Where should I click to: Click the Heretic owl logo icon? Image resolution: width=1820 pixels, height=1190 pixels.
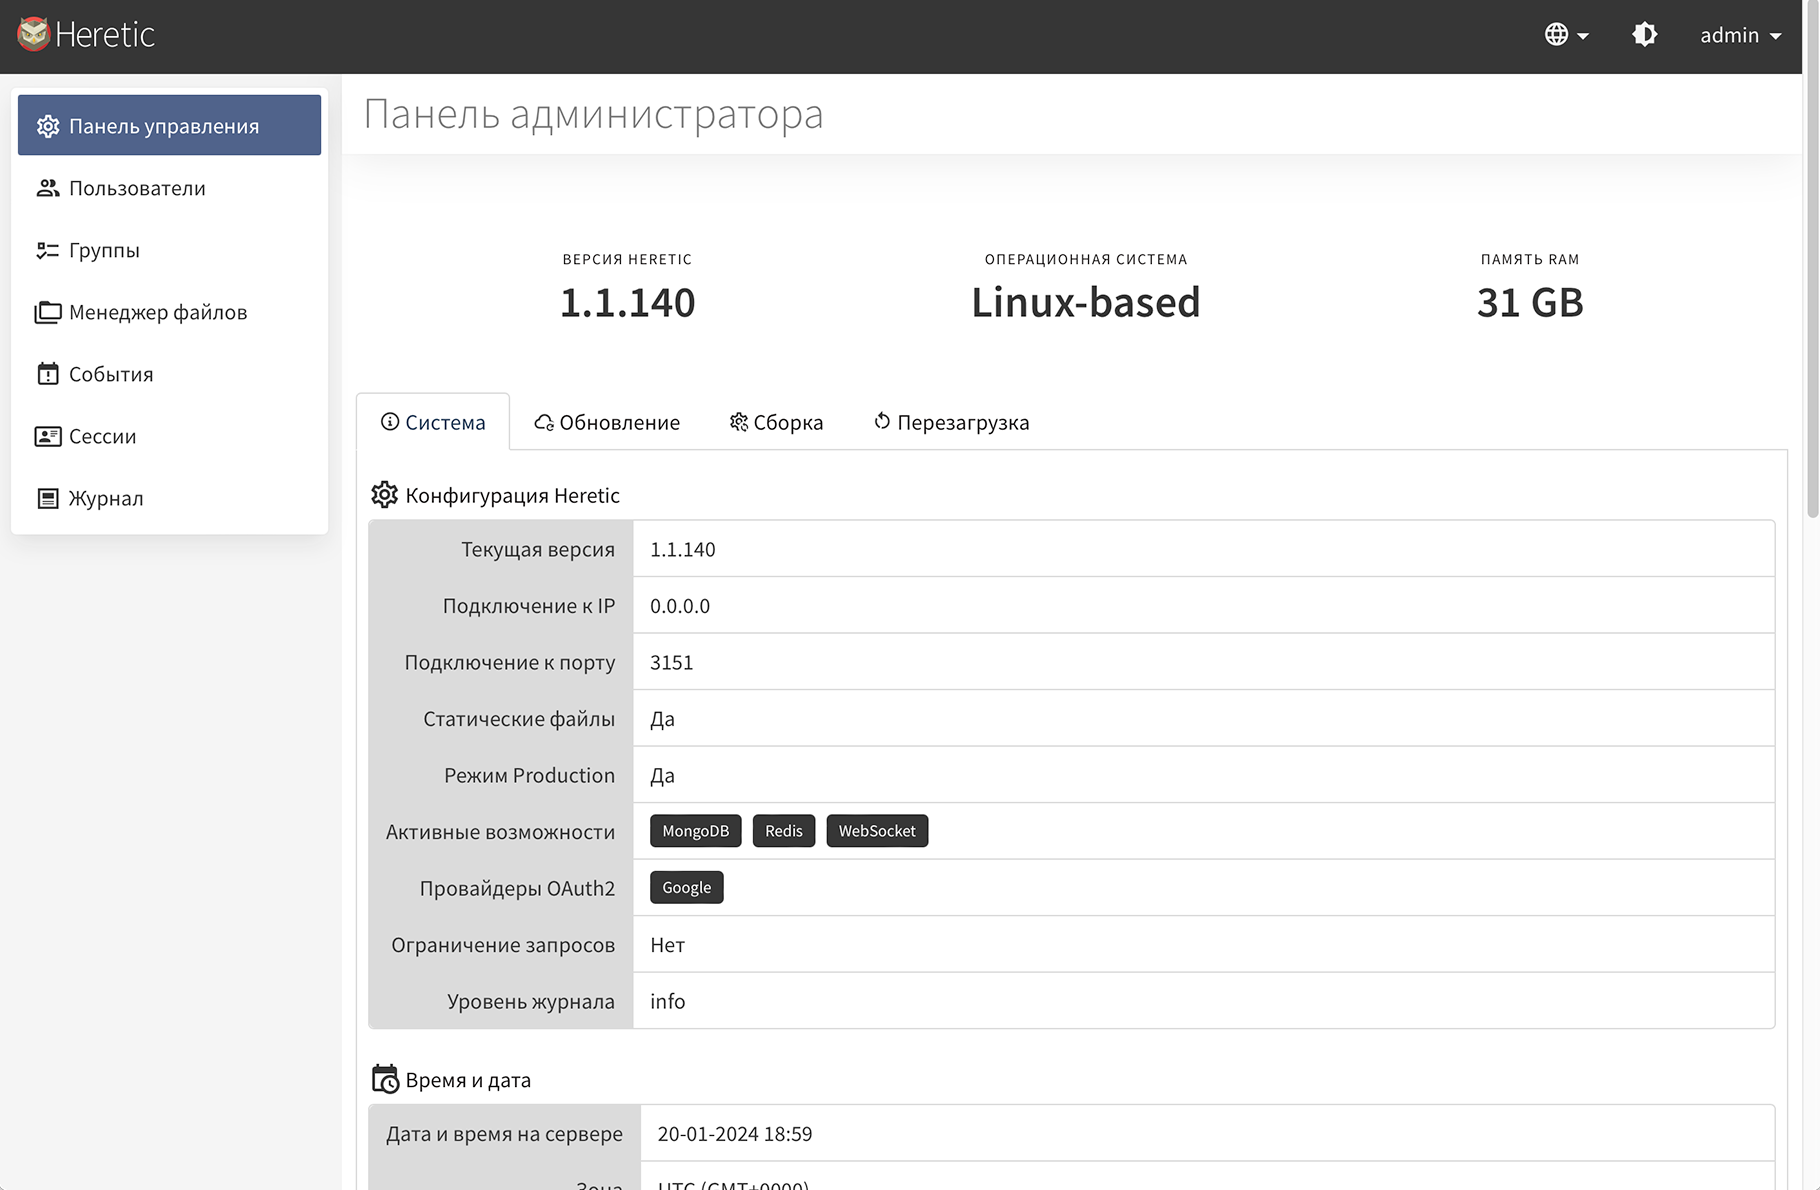33,34
